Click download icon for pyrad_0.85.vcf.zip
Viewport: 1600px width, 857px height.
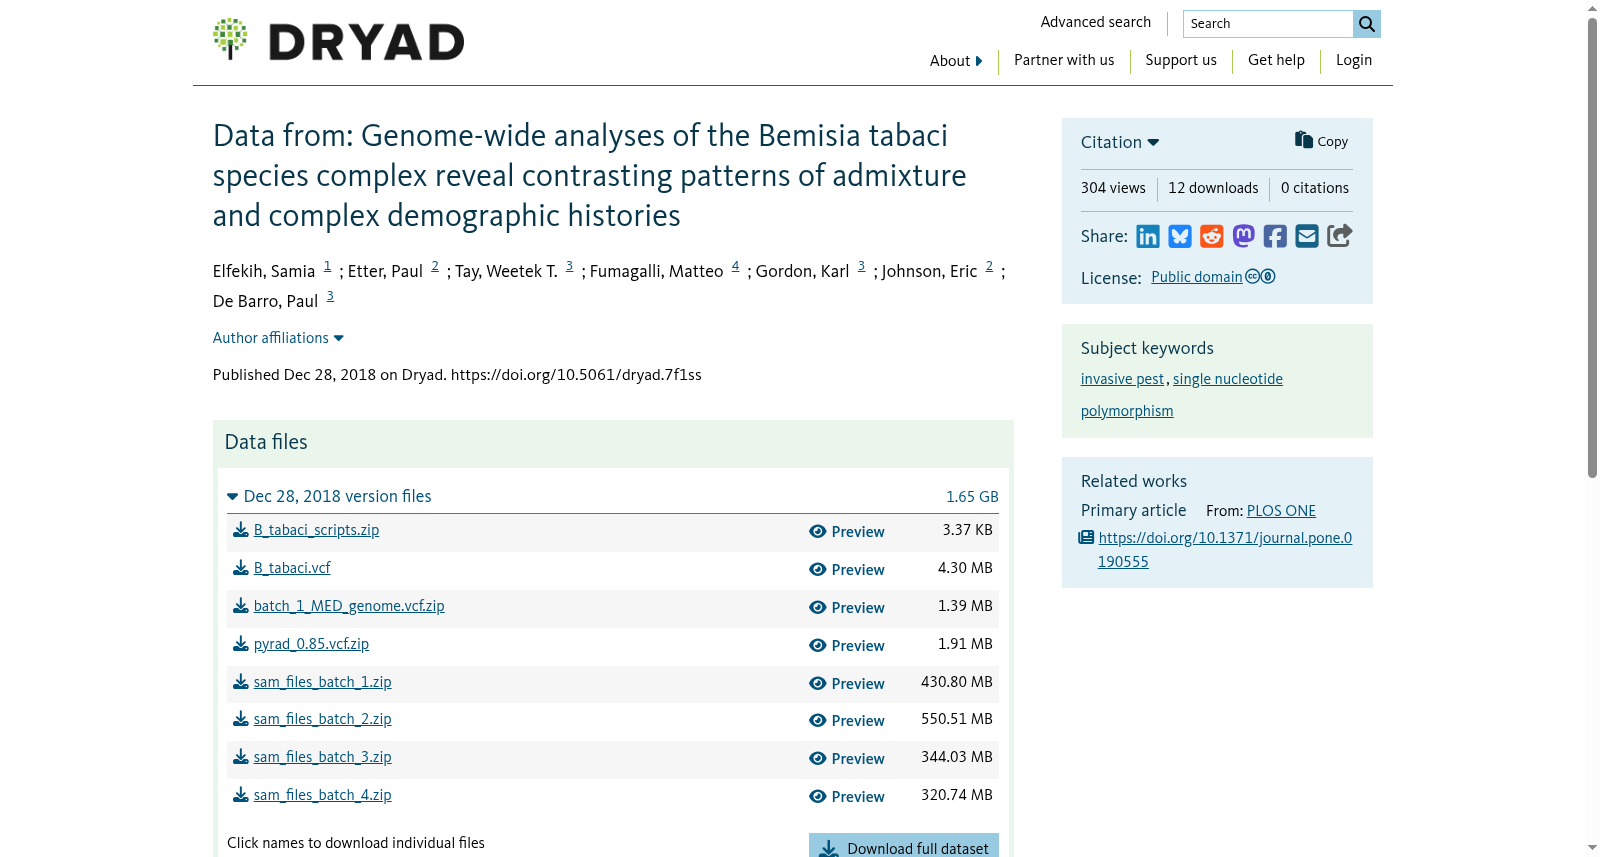(241, 644)
